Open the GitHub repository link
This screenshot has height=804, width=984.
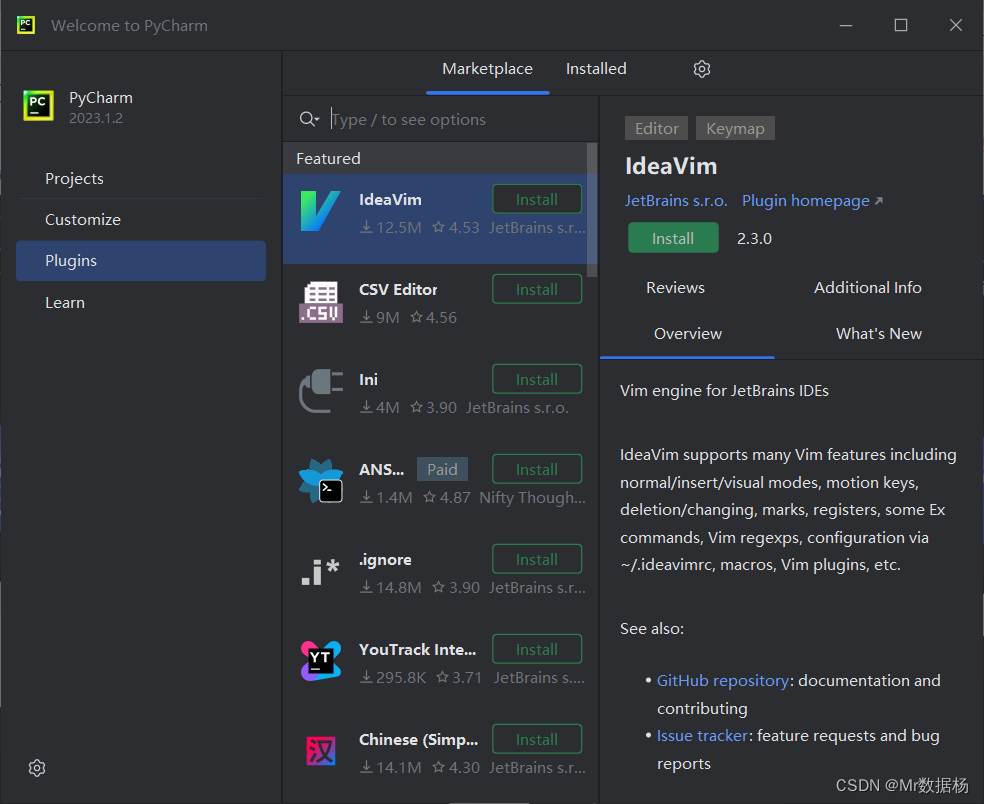tap(722, 680)
